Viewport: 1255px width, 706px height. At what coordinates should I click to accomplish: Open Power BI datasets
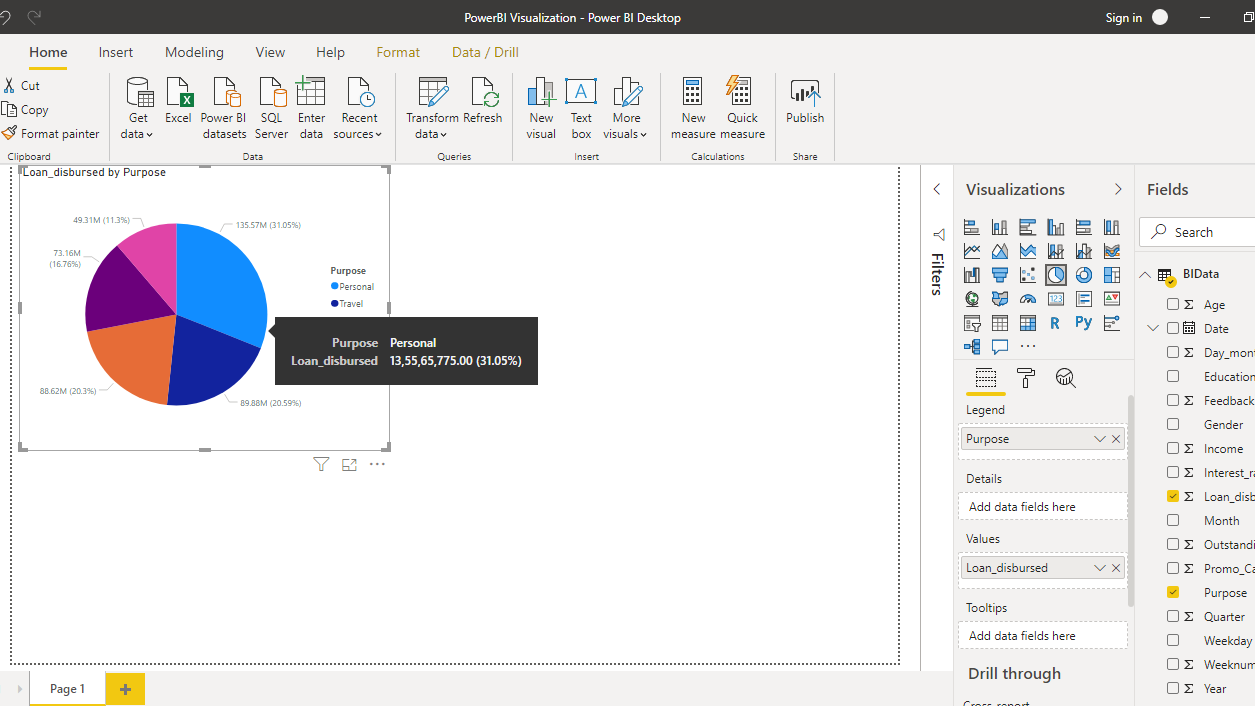224,108
